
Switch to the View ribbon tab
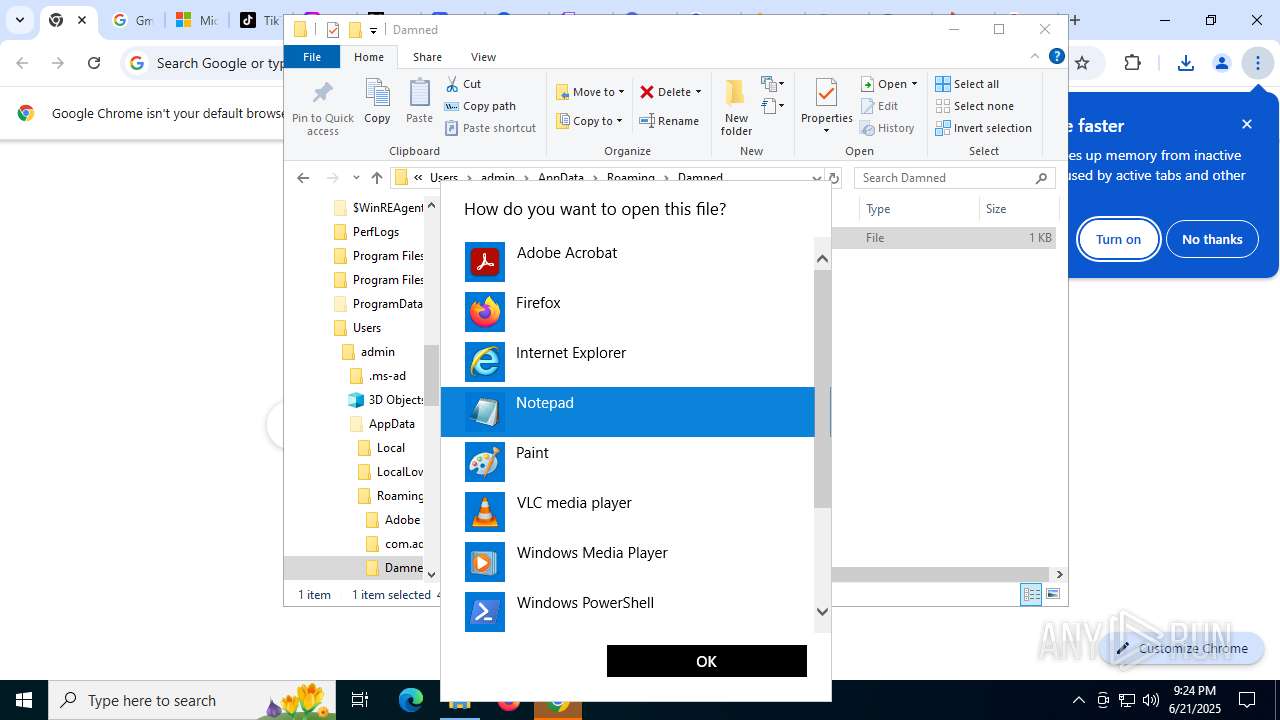click(x=483, y=57)
